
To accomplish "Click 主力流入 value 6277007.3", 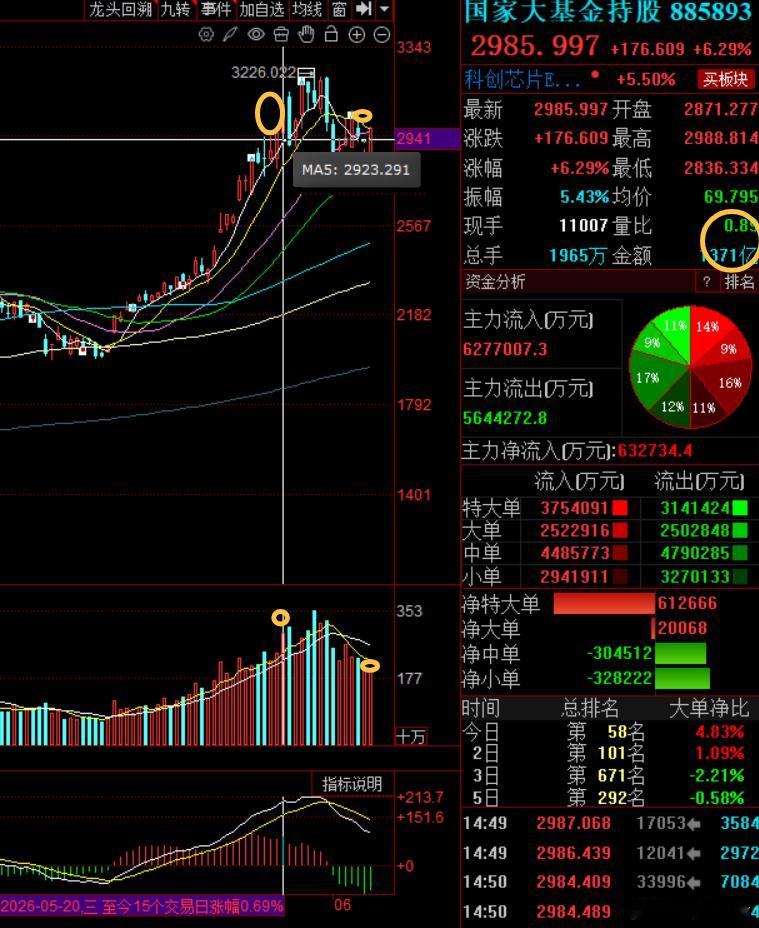I will pyautogui.click(x=505, y=349).
